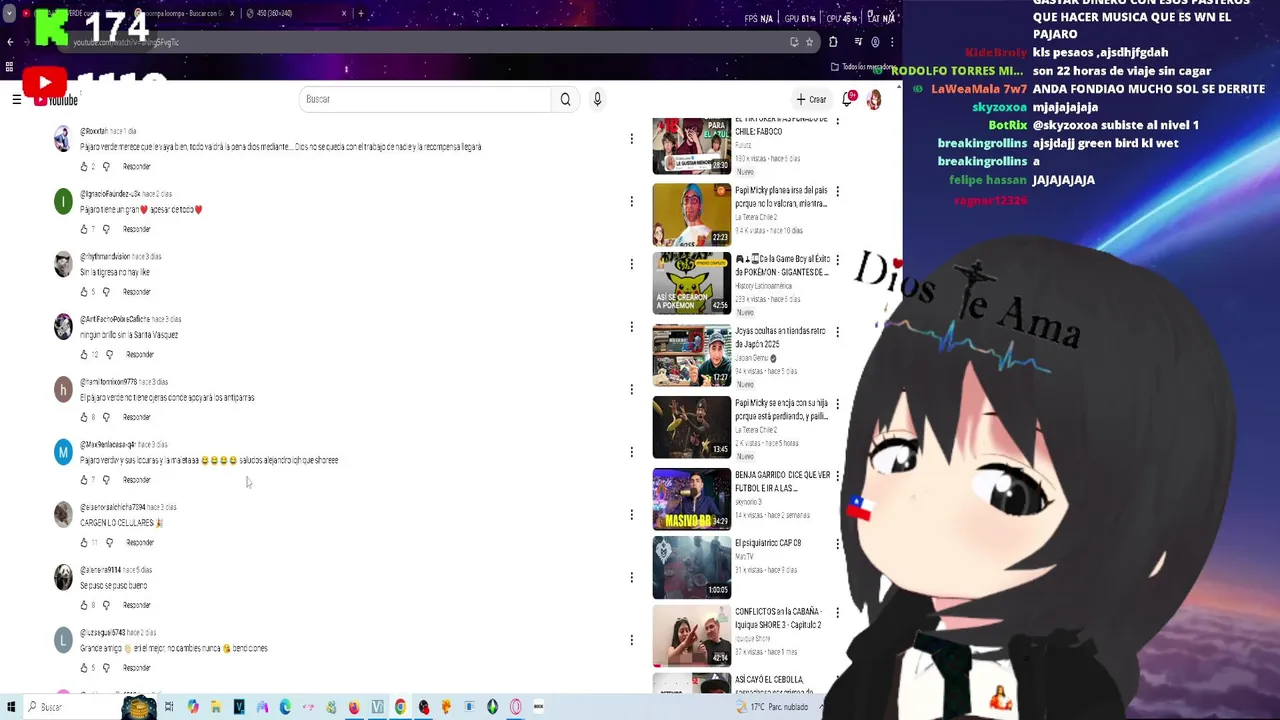Go back with browser back arrow
Viewport: 1280px width, 720px height.
pos(10,42)
